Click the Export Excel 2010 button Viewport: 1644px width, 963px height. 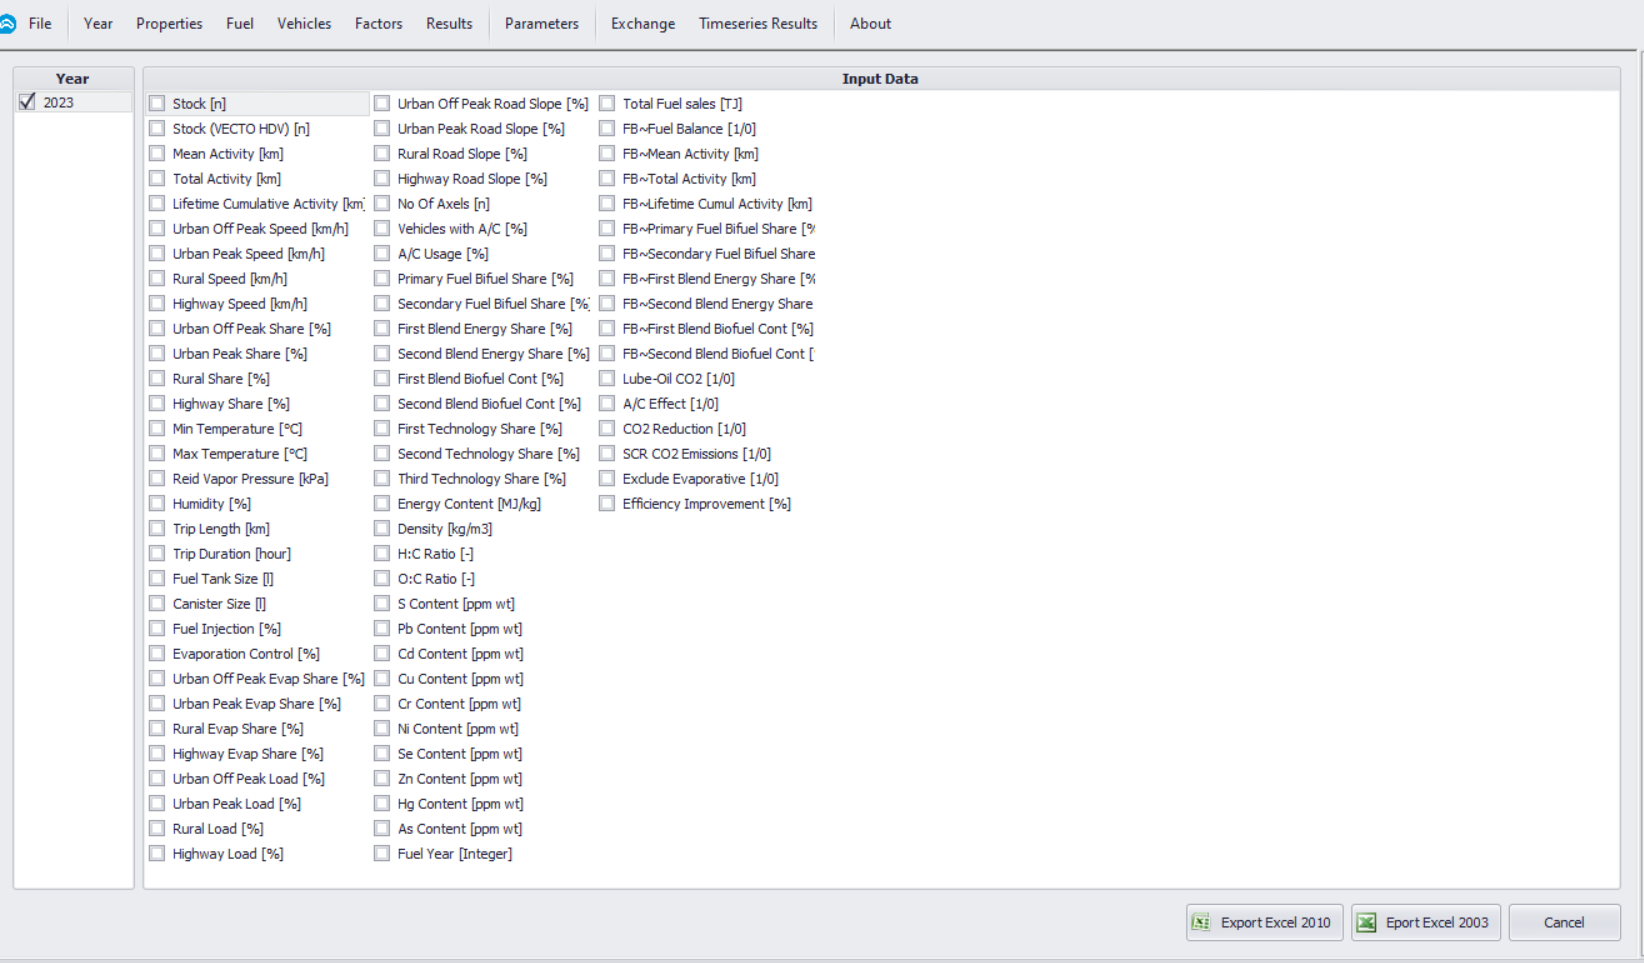coord(1263,922)
